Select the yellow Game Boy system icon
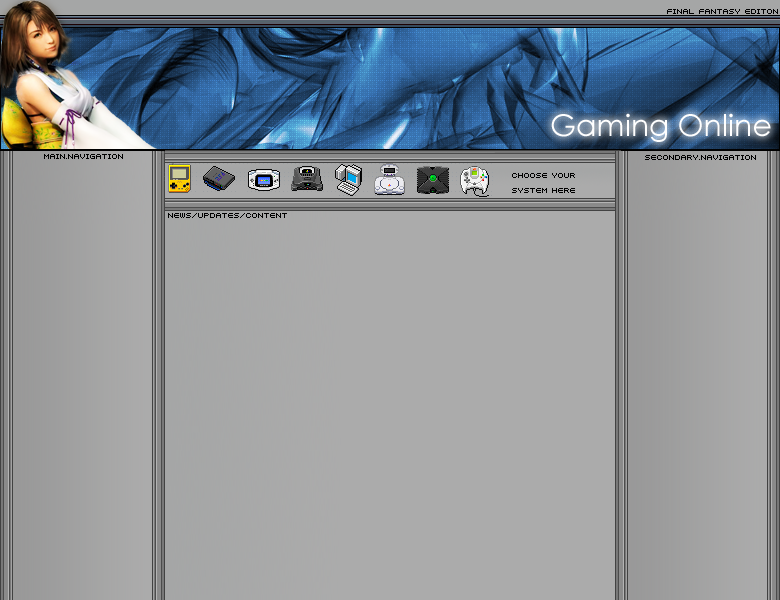Viewport: 780px width, 600px height. (x=180, y=179)
